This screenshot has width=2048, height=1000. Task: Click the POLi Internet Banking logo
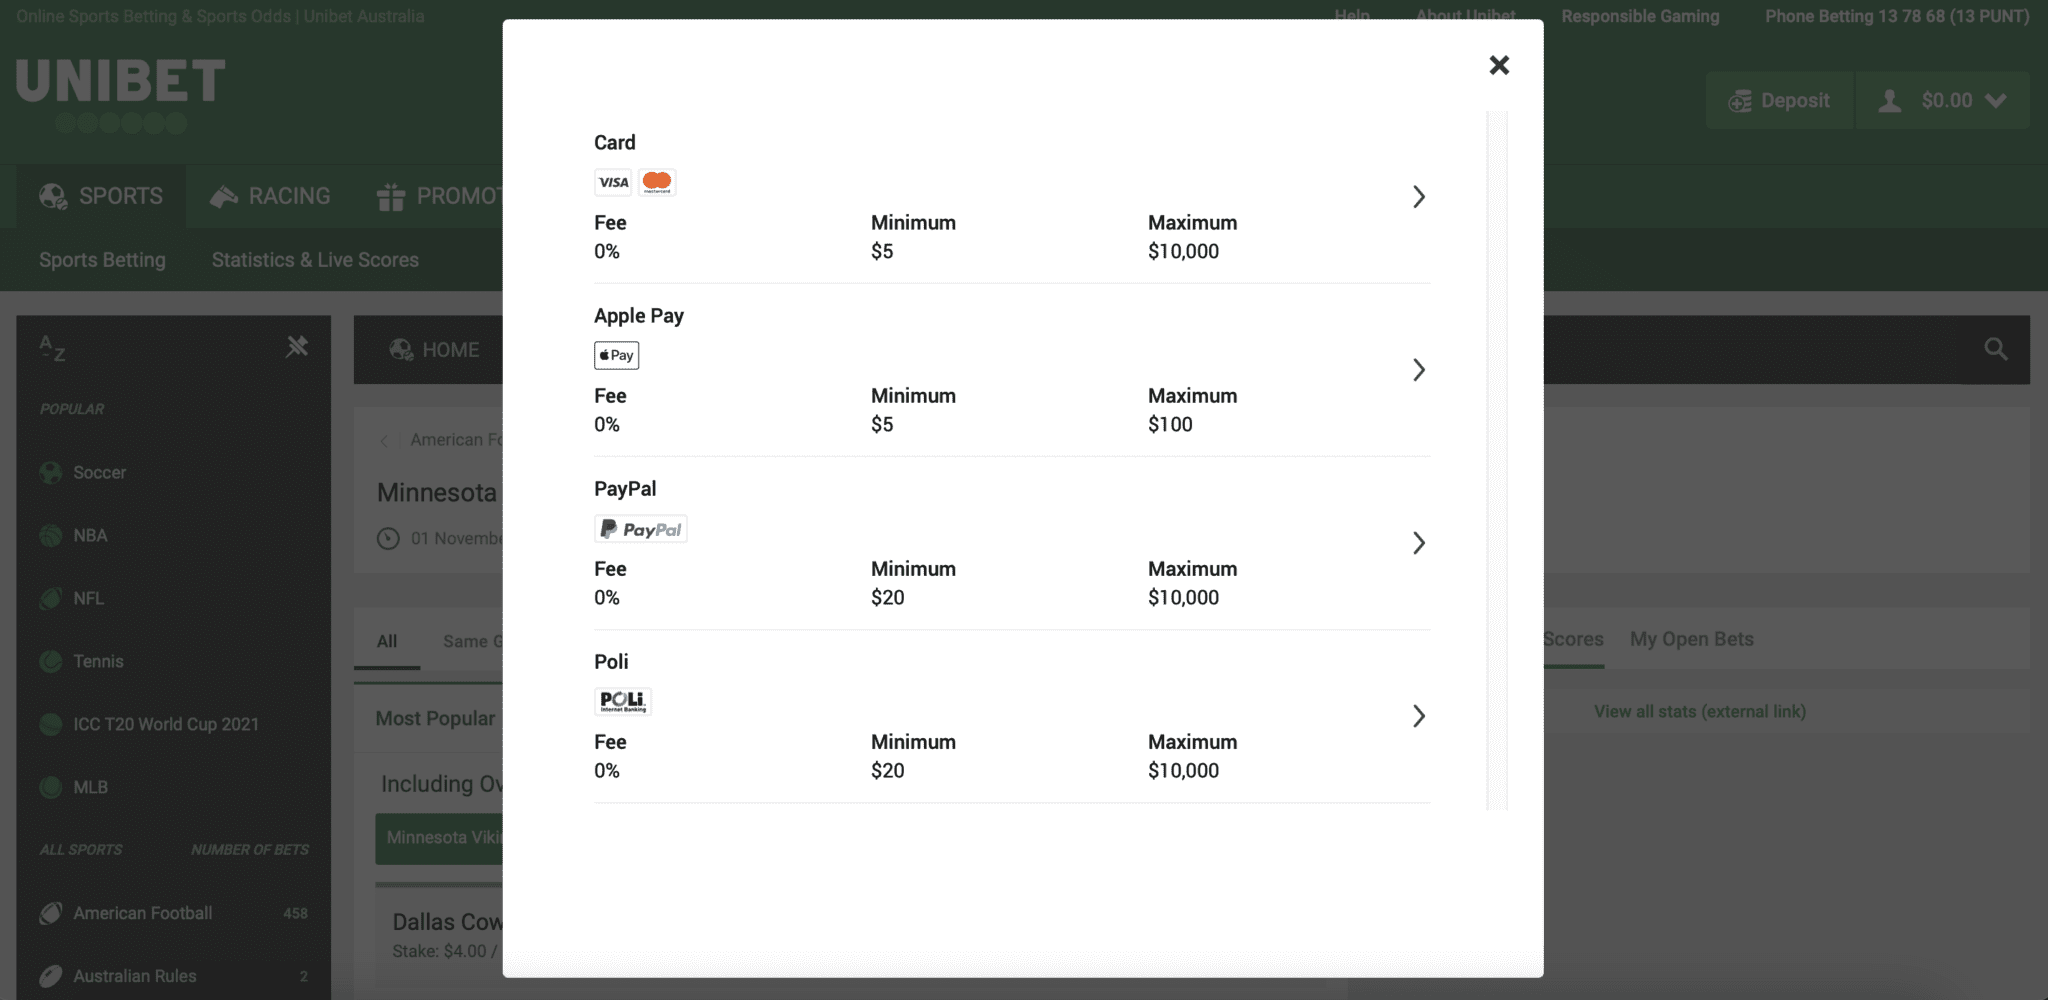click(x=623, y=701)
